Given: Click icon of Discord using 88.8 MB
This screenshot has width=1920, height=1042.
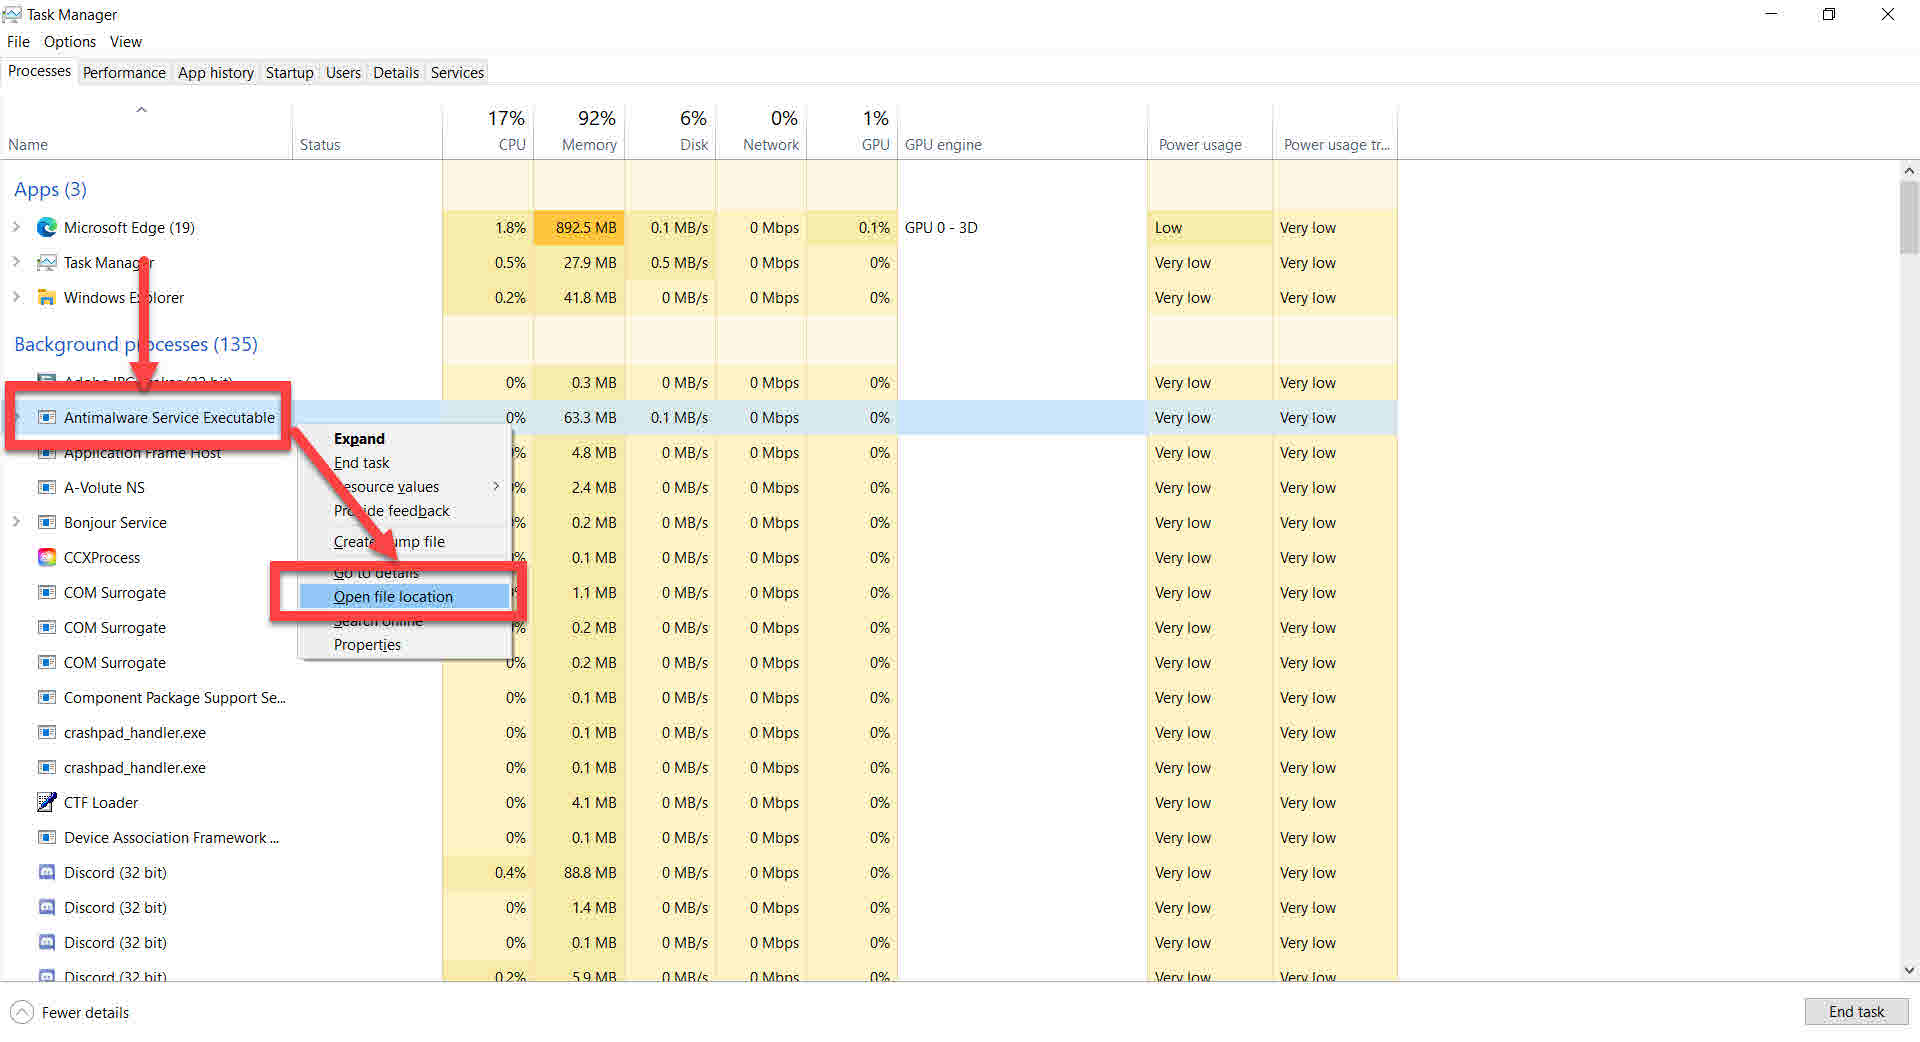Looking at the screenshot, I should tap(46, 873).
